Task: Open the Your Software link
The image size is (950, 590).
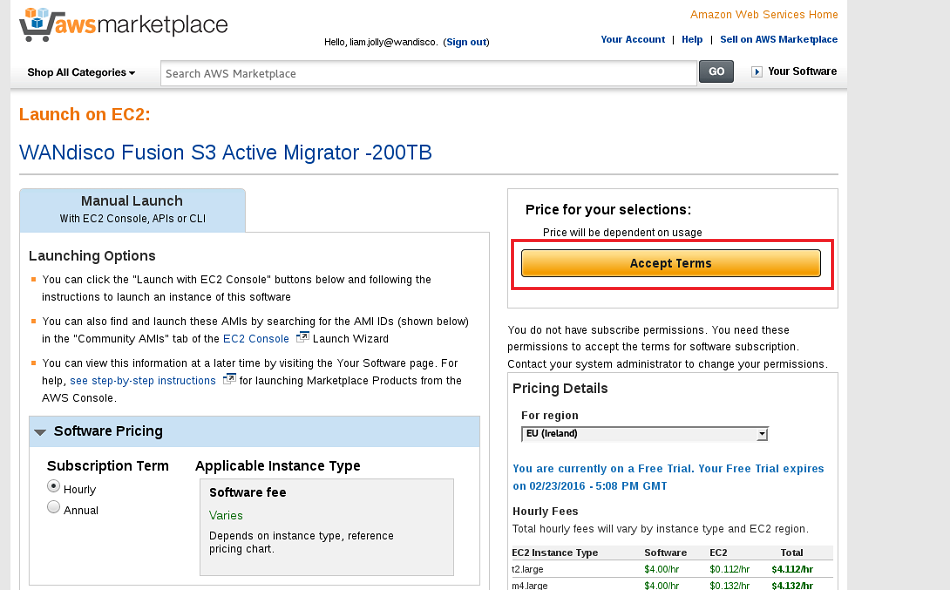Action: click(802, 71)
